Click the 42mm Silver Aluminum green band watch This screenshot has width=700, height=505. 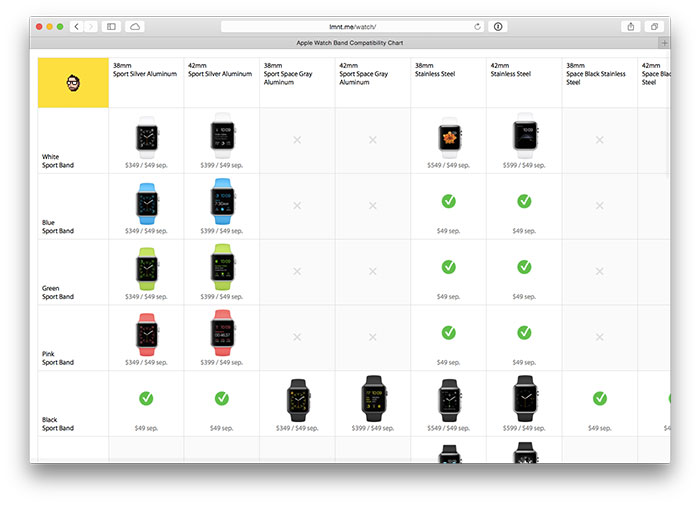coord(222,267)
